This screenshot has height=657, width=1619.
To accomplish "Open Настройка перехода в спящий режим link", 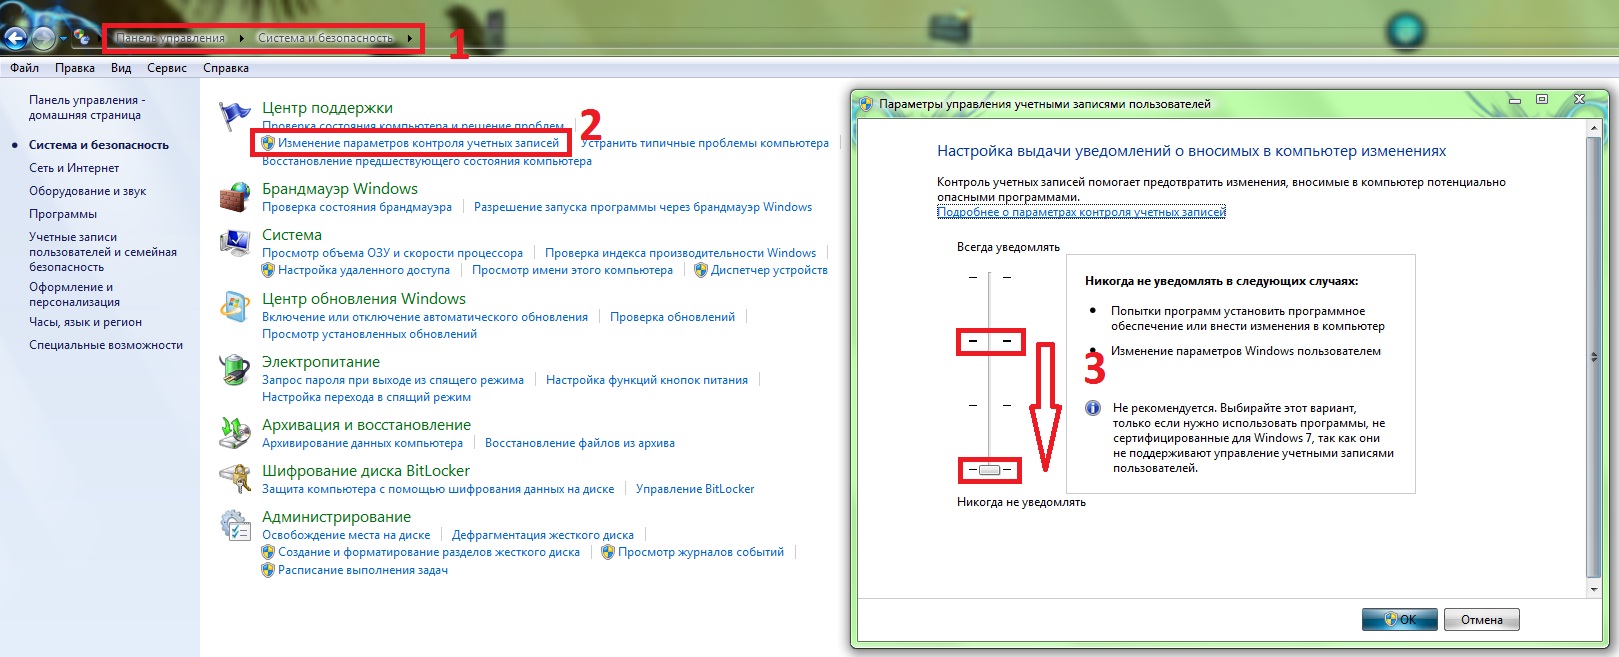I will tap(366, 397).
